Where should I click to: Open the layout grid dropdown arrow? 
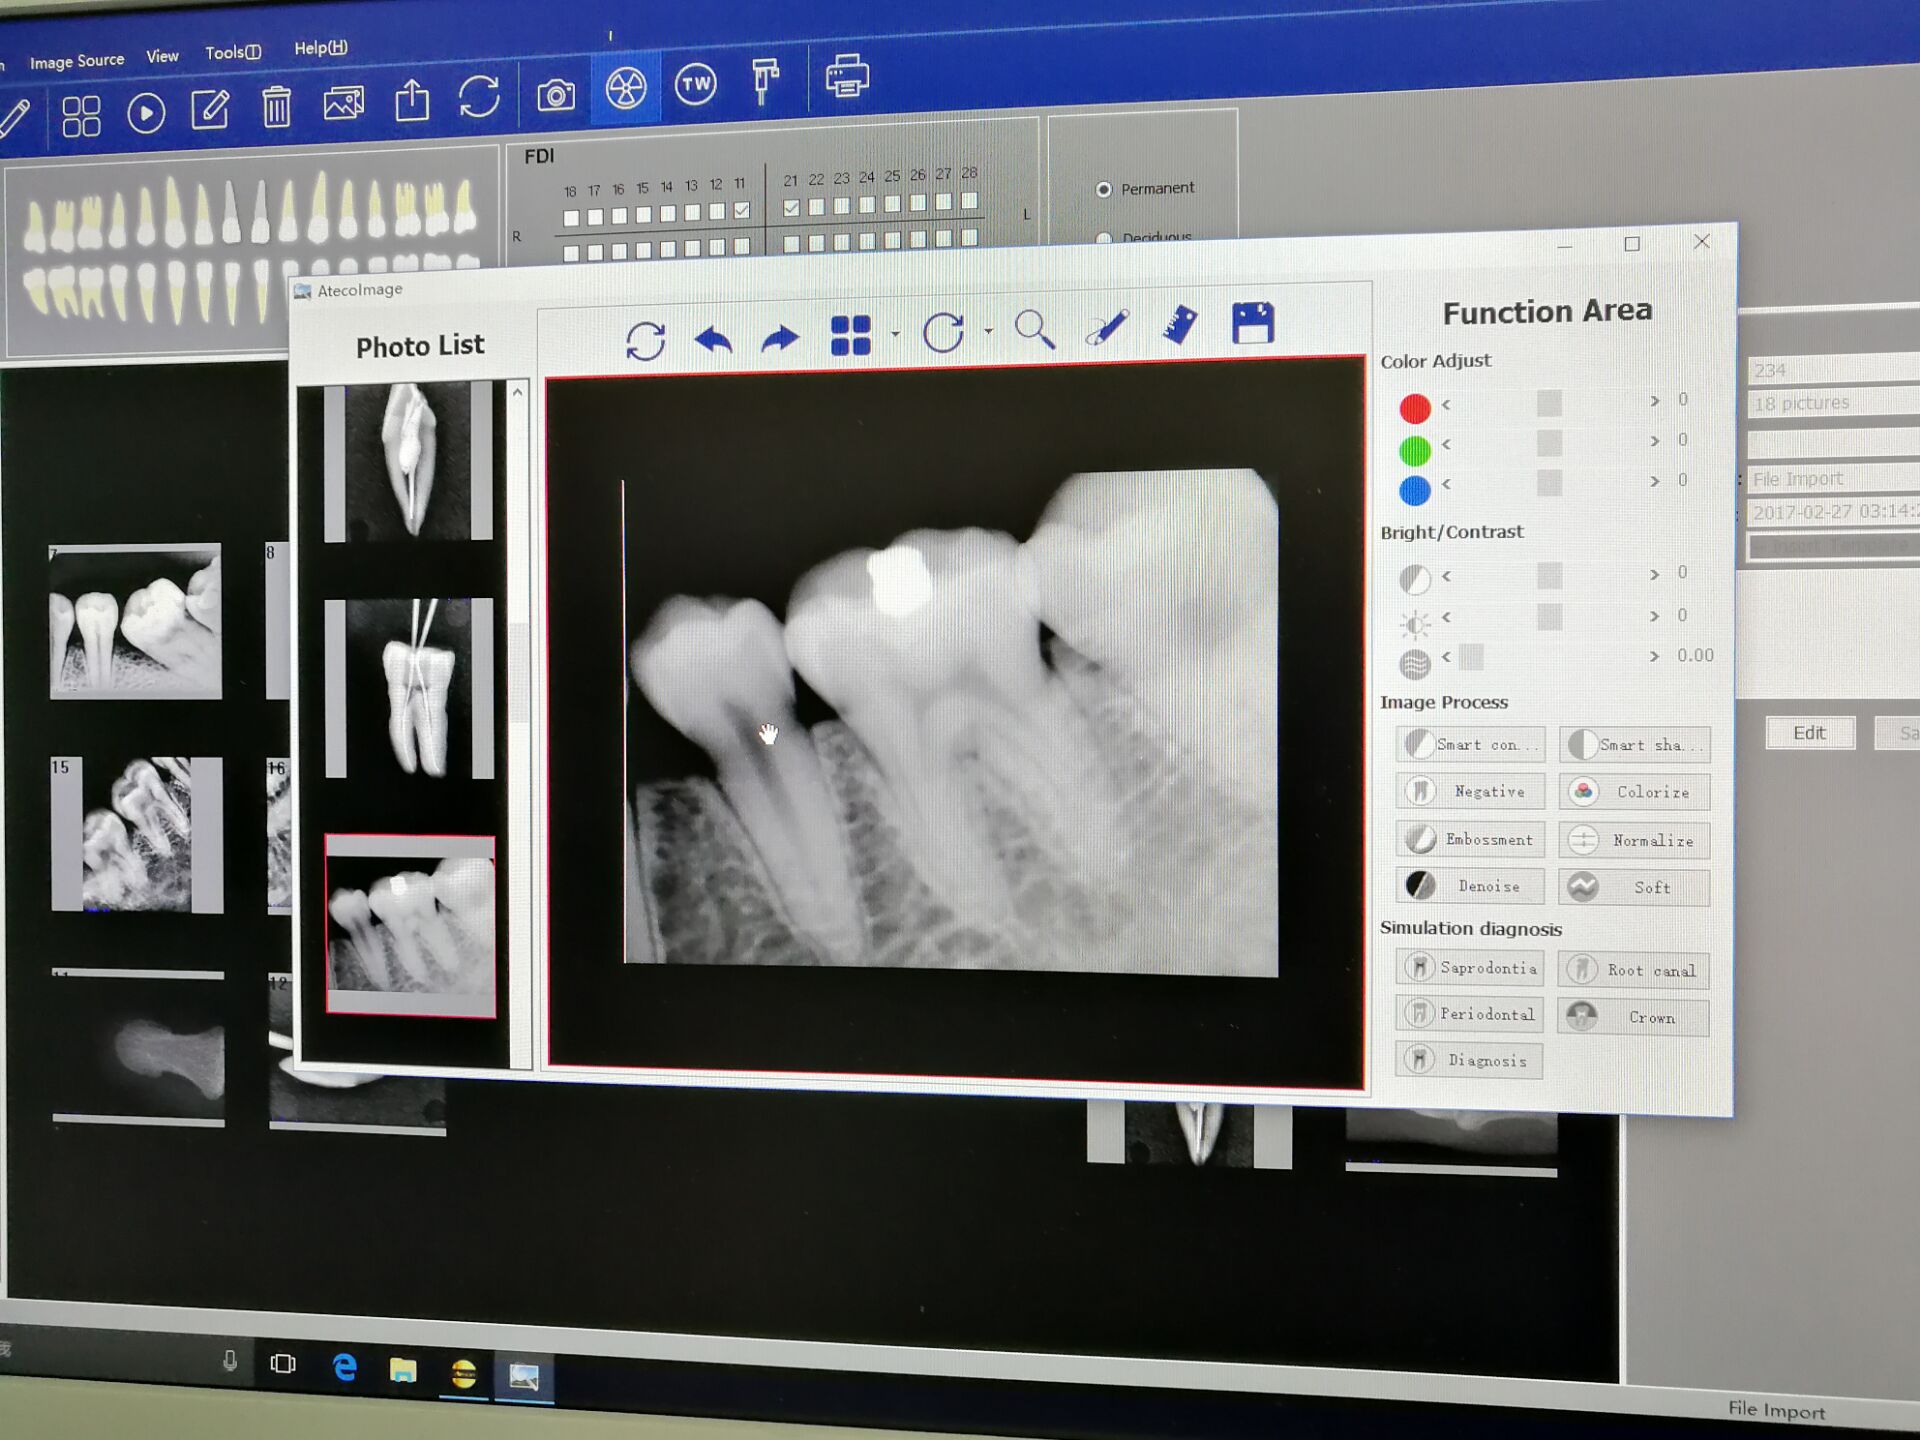coord(895,334)
